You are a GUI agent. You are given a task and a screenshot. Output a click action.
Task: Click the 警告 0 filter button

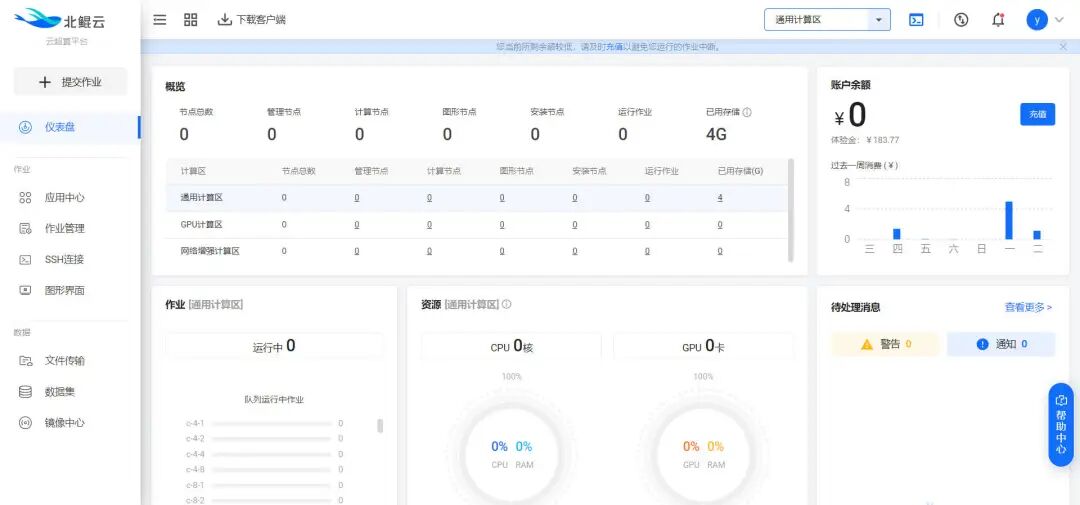click(x=885, y=344)
